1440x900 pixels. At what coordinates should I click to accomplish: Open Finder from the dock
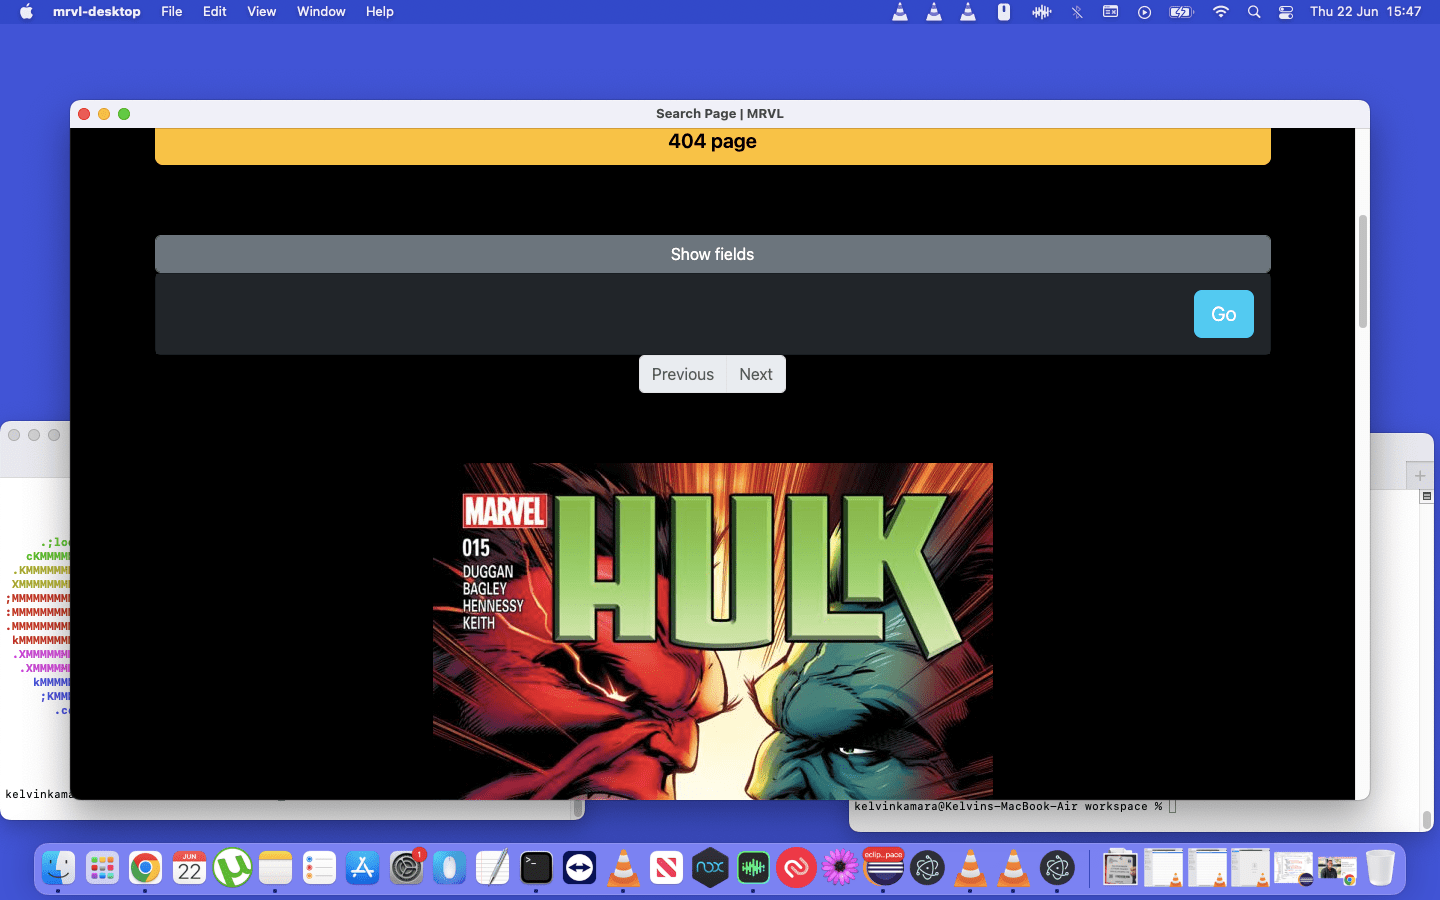[58, 868]
